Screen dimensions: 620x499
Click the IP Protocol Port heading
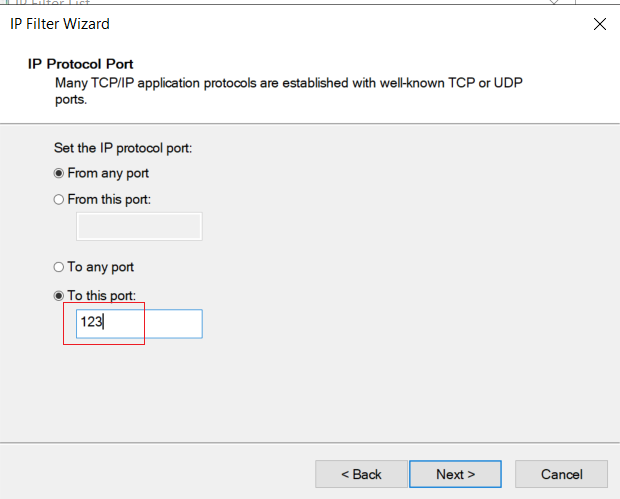pos(80,64)
